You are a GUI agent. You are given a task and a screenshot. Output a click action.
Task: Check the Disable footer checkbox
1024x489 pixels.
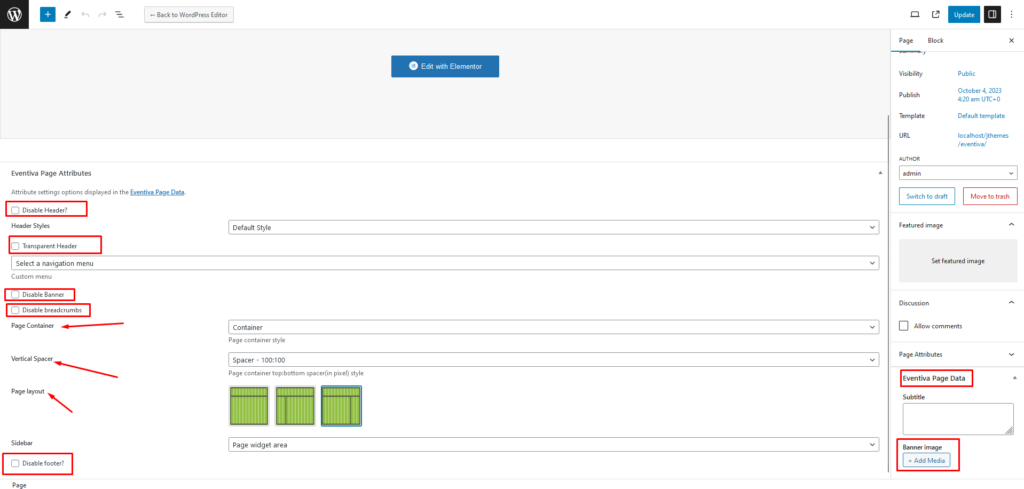tap(15, 463)
